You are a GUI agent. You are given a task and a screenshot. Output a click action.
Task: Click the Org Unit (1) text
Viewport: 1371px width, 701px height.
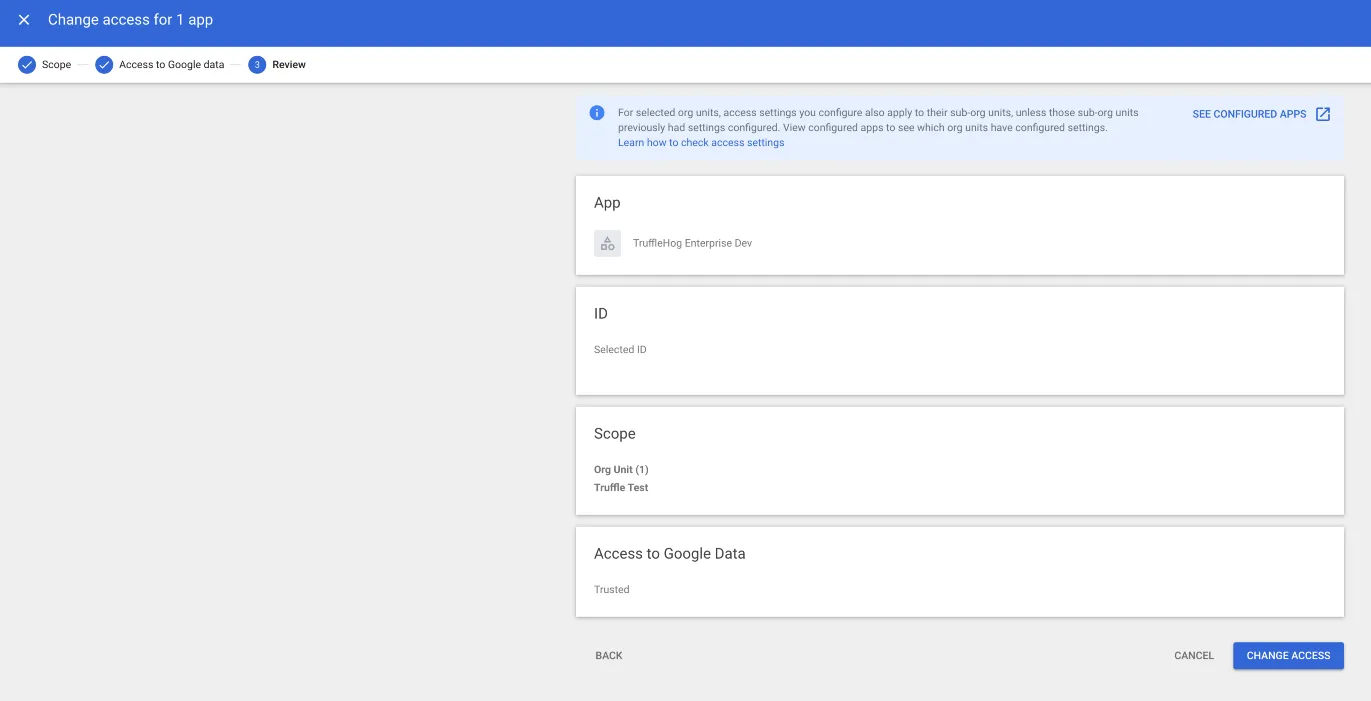click(x=621, y=470)
